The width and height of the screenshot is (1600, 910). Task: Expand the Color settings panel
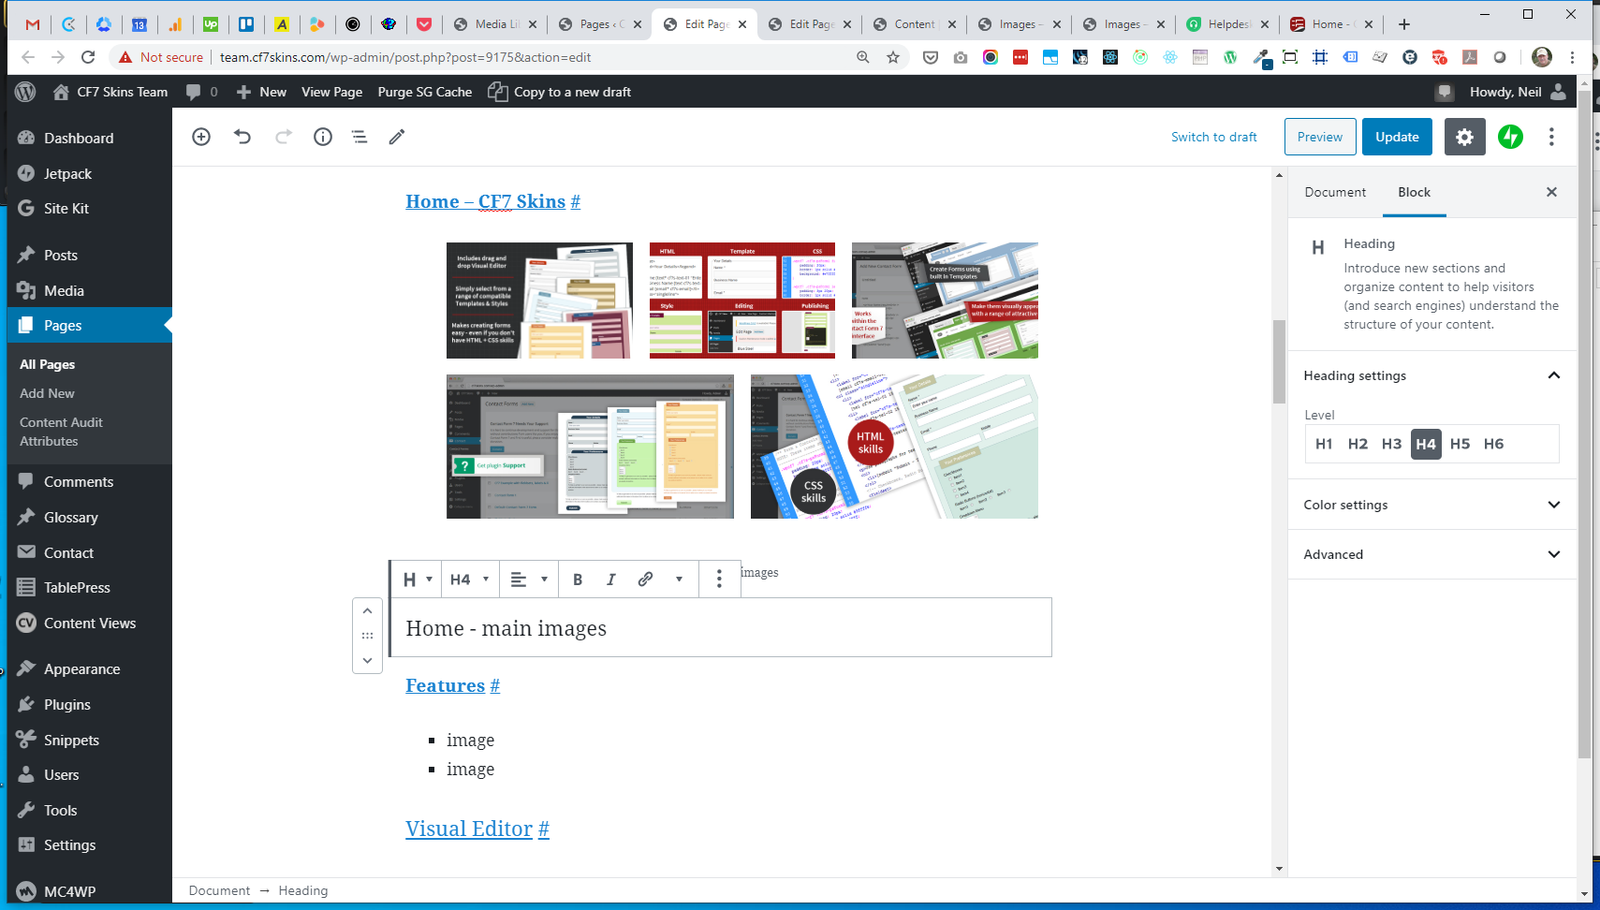coord(1431,505)
